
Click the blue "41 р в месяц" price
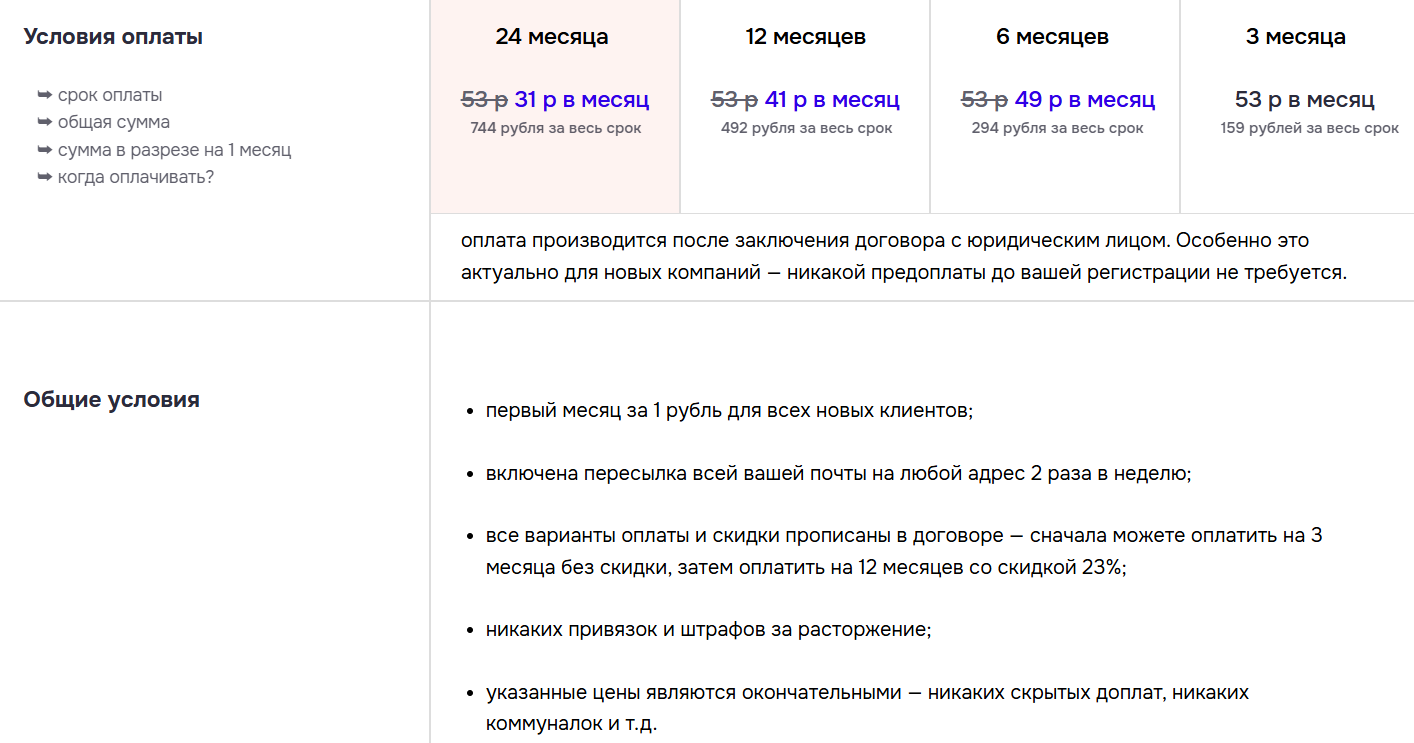832,99
